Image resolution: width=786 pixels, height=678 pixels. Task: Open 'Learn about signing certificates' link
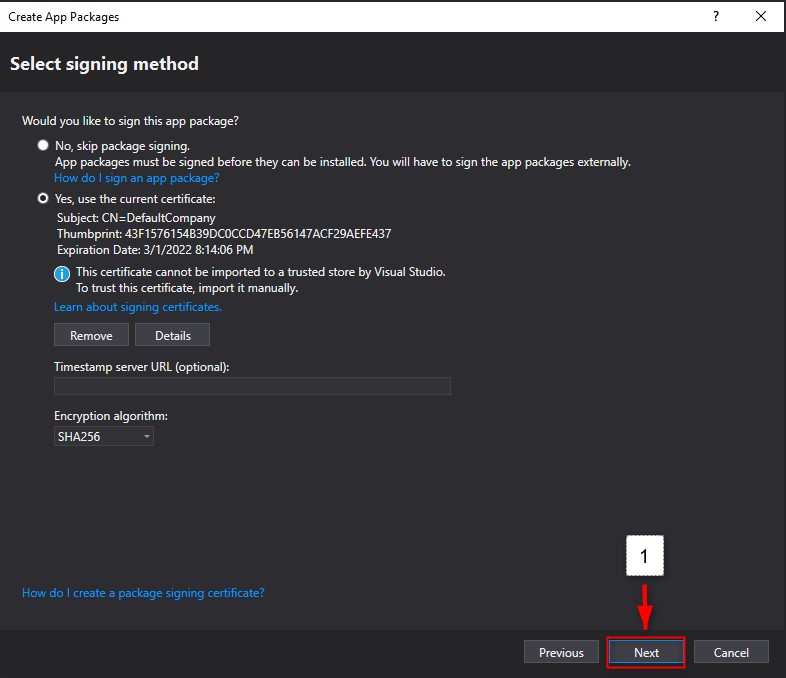[137, 307]
